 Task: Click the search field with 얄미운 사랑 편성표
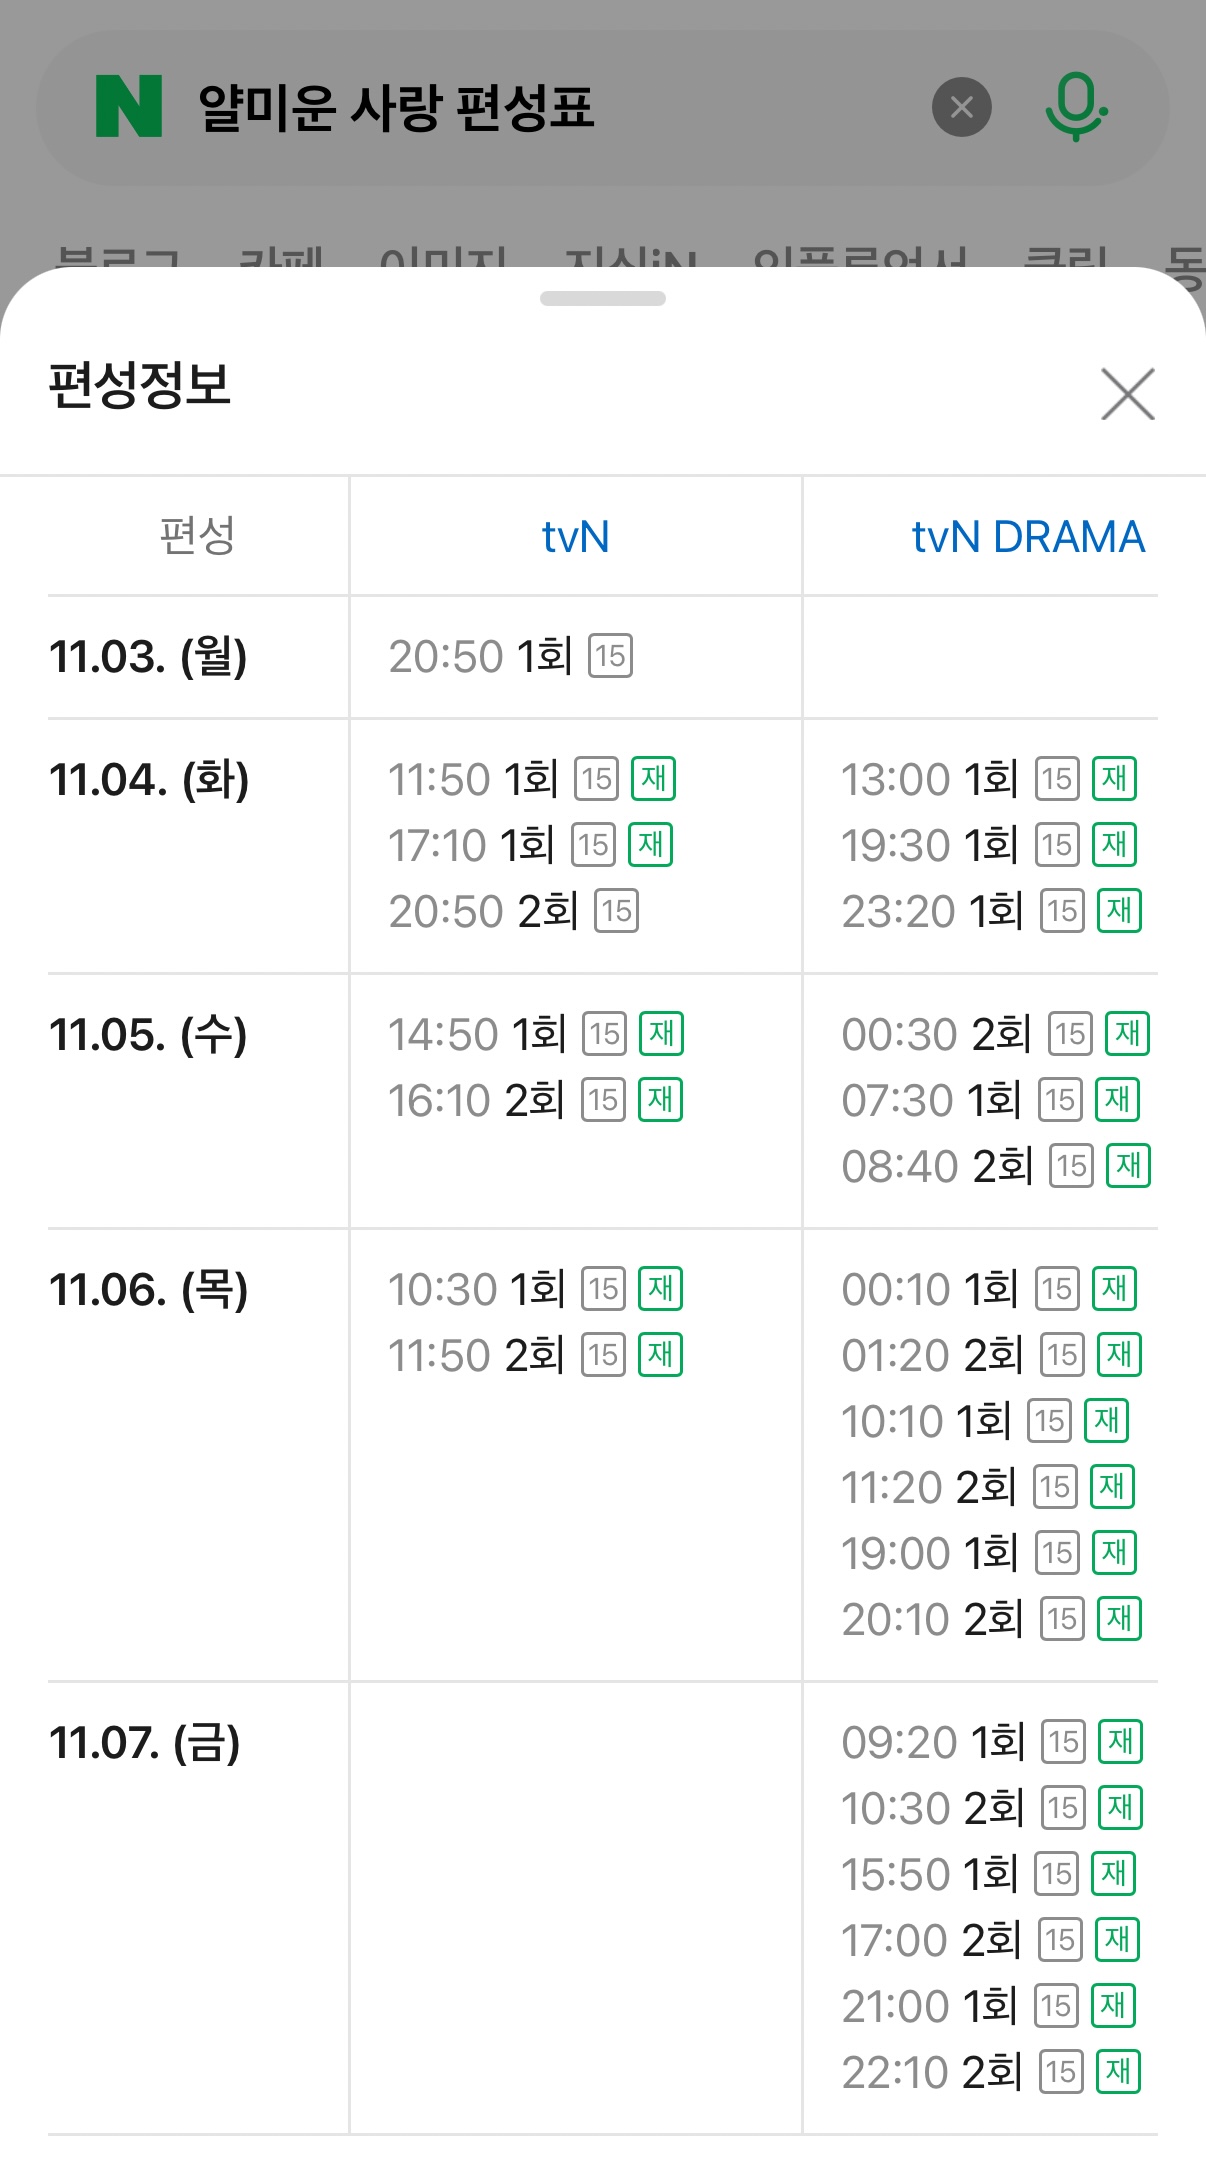point(540,107)
